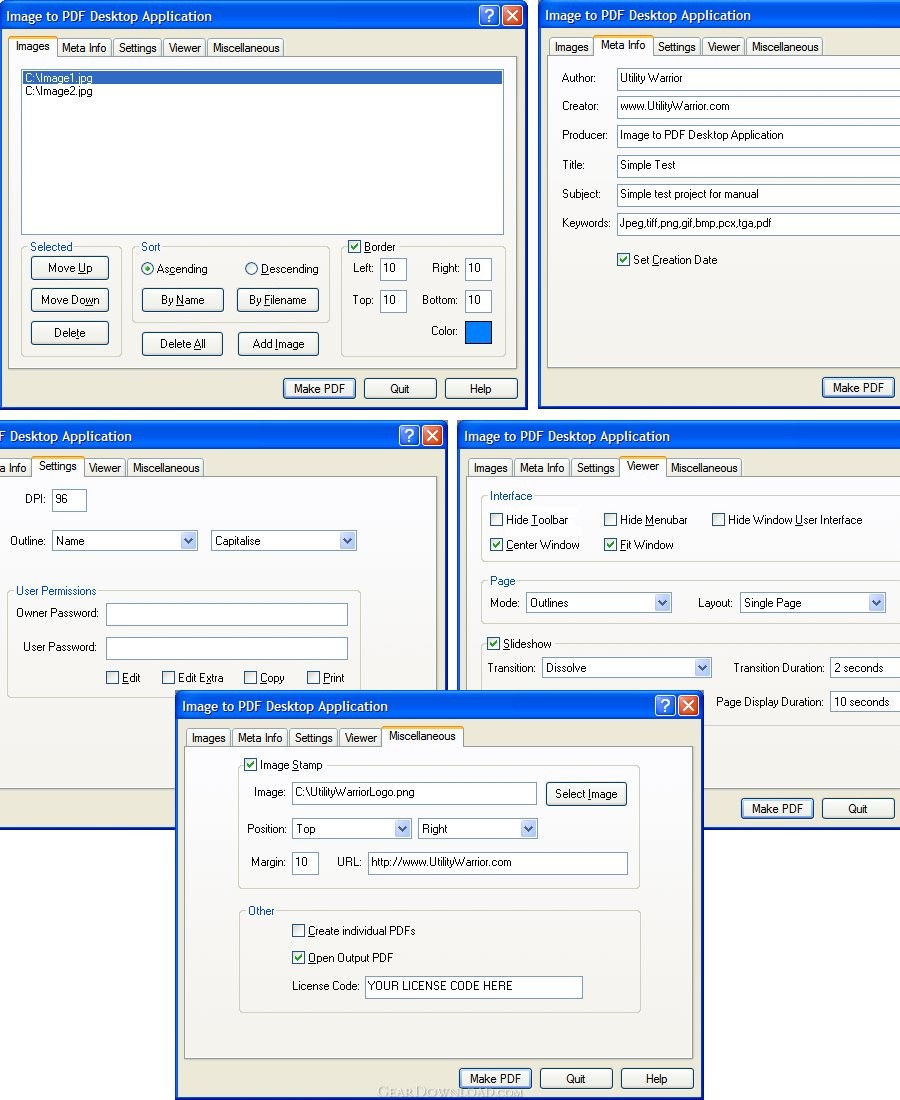Expand the Layout Single Page dropdown
The width and height of the screenshot is (900, 1100).
pos(812,603)
